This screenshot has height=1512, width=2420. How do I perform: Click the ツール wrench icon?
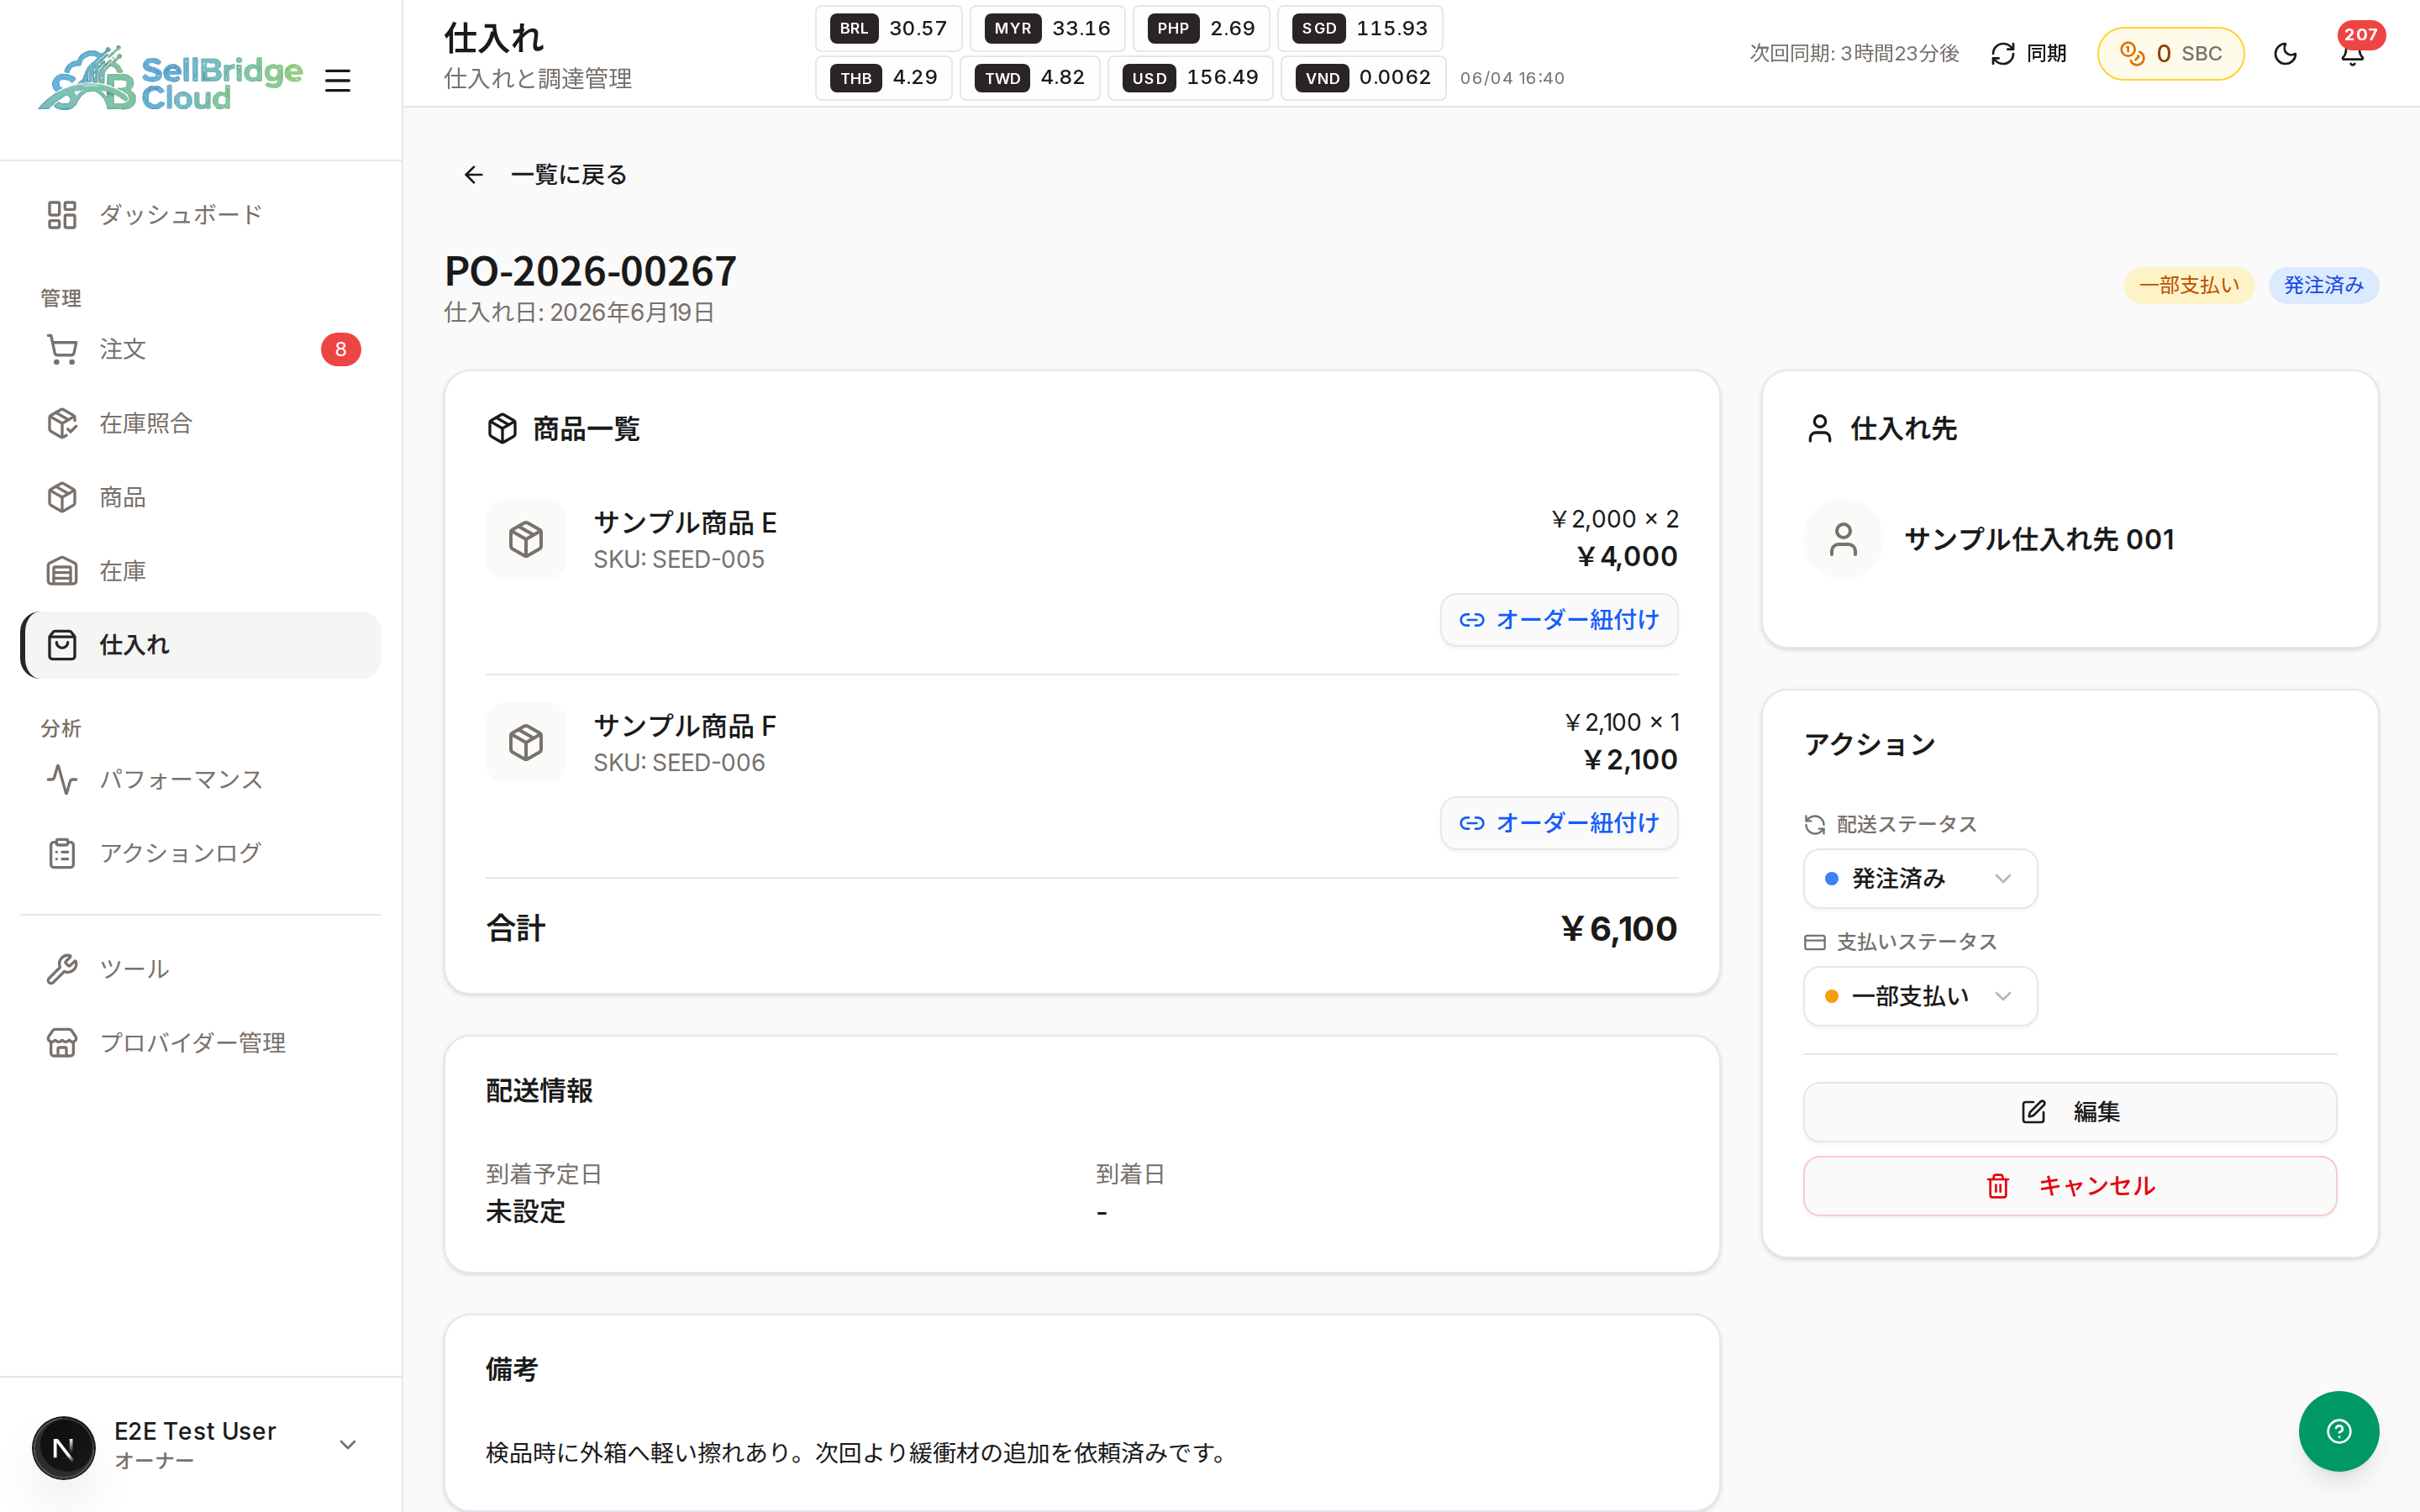pyautogui.click(x=62, y=969)
